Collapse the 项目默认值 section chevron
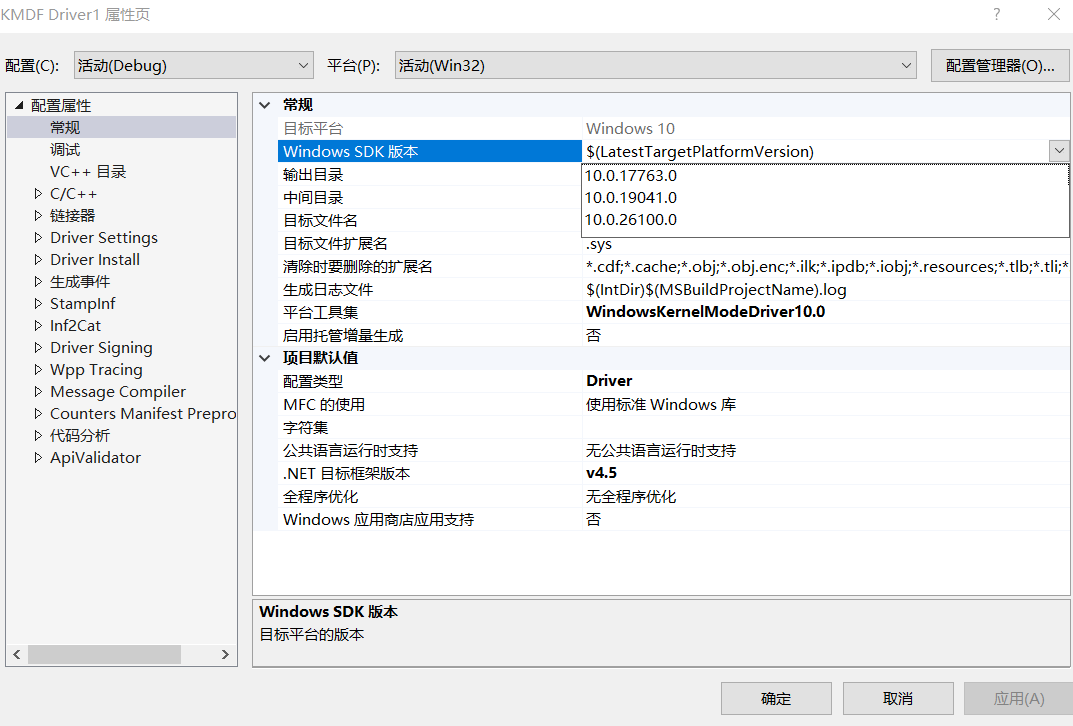This screenshot has width=1073, height=726. 265,358
